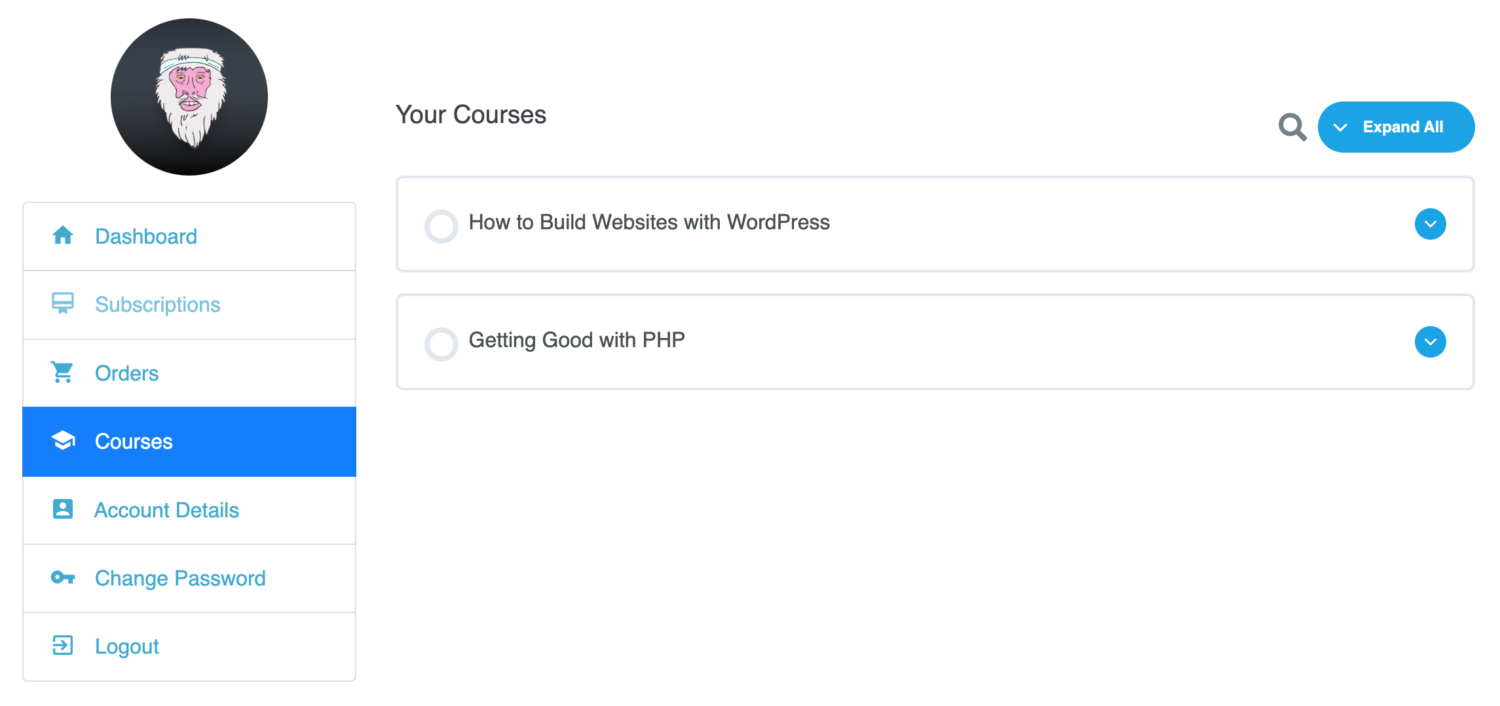
Task: Click the Courses graduation cap icon
Action: [x=62, y=441]
